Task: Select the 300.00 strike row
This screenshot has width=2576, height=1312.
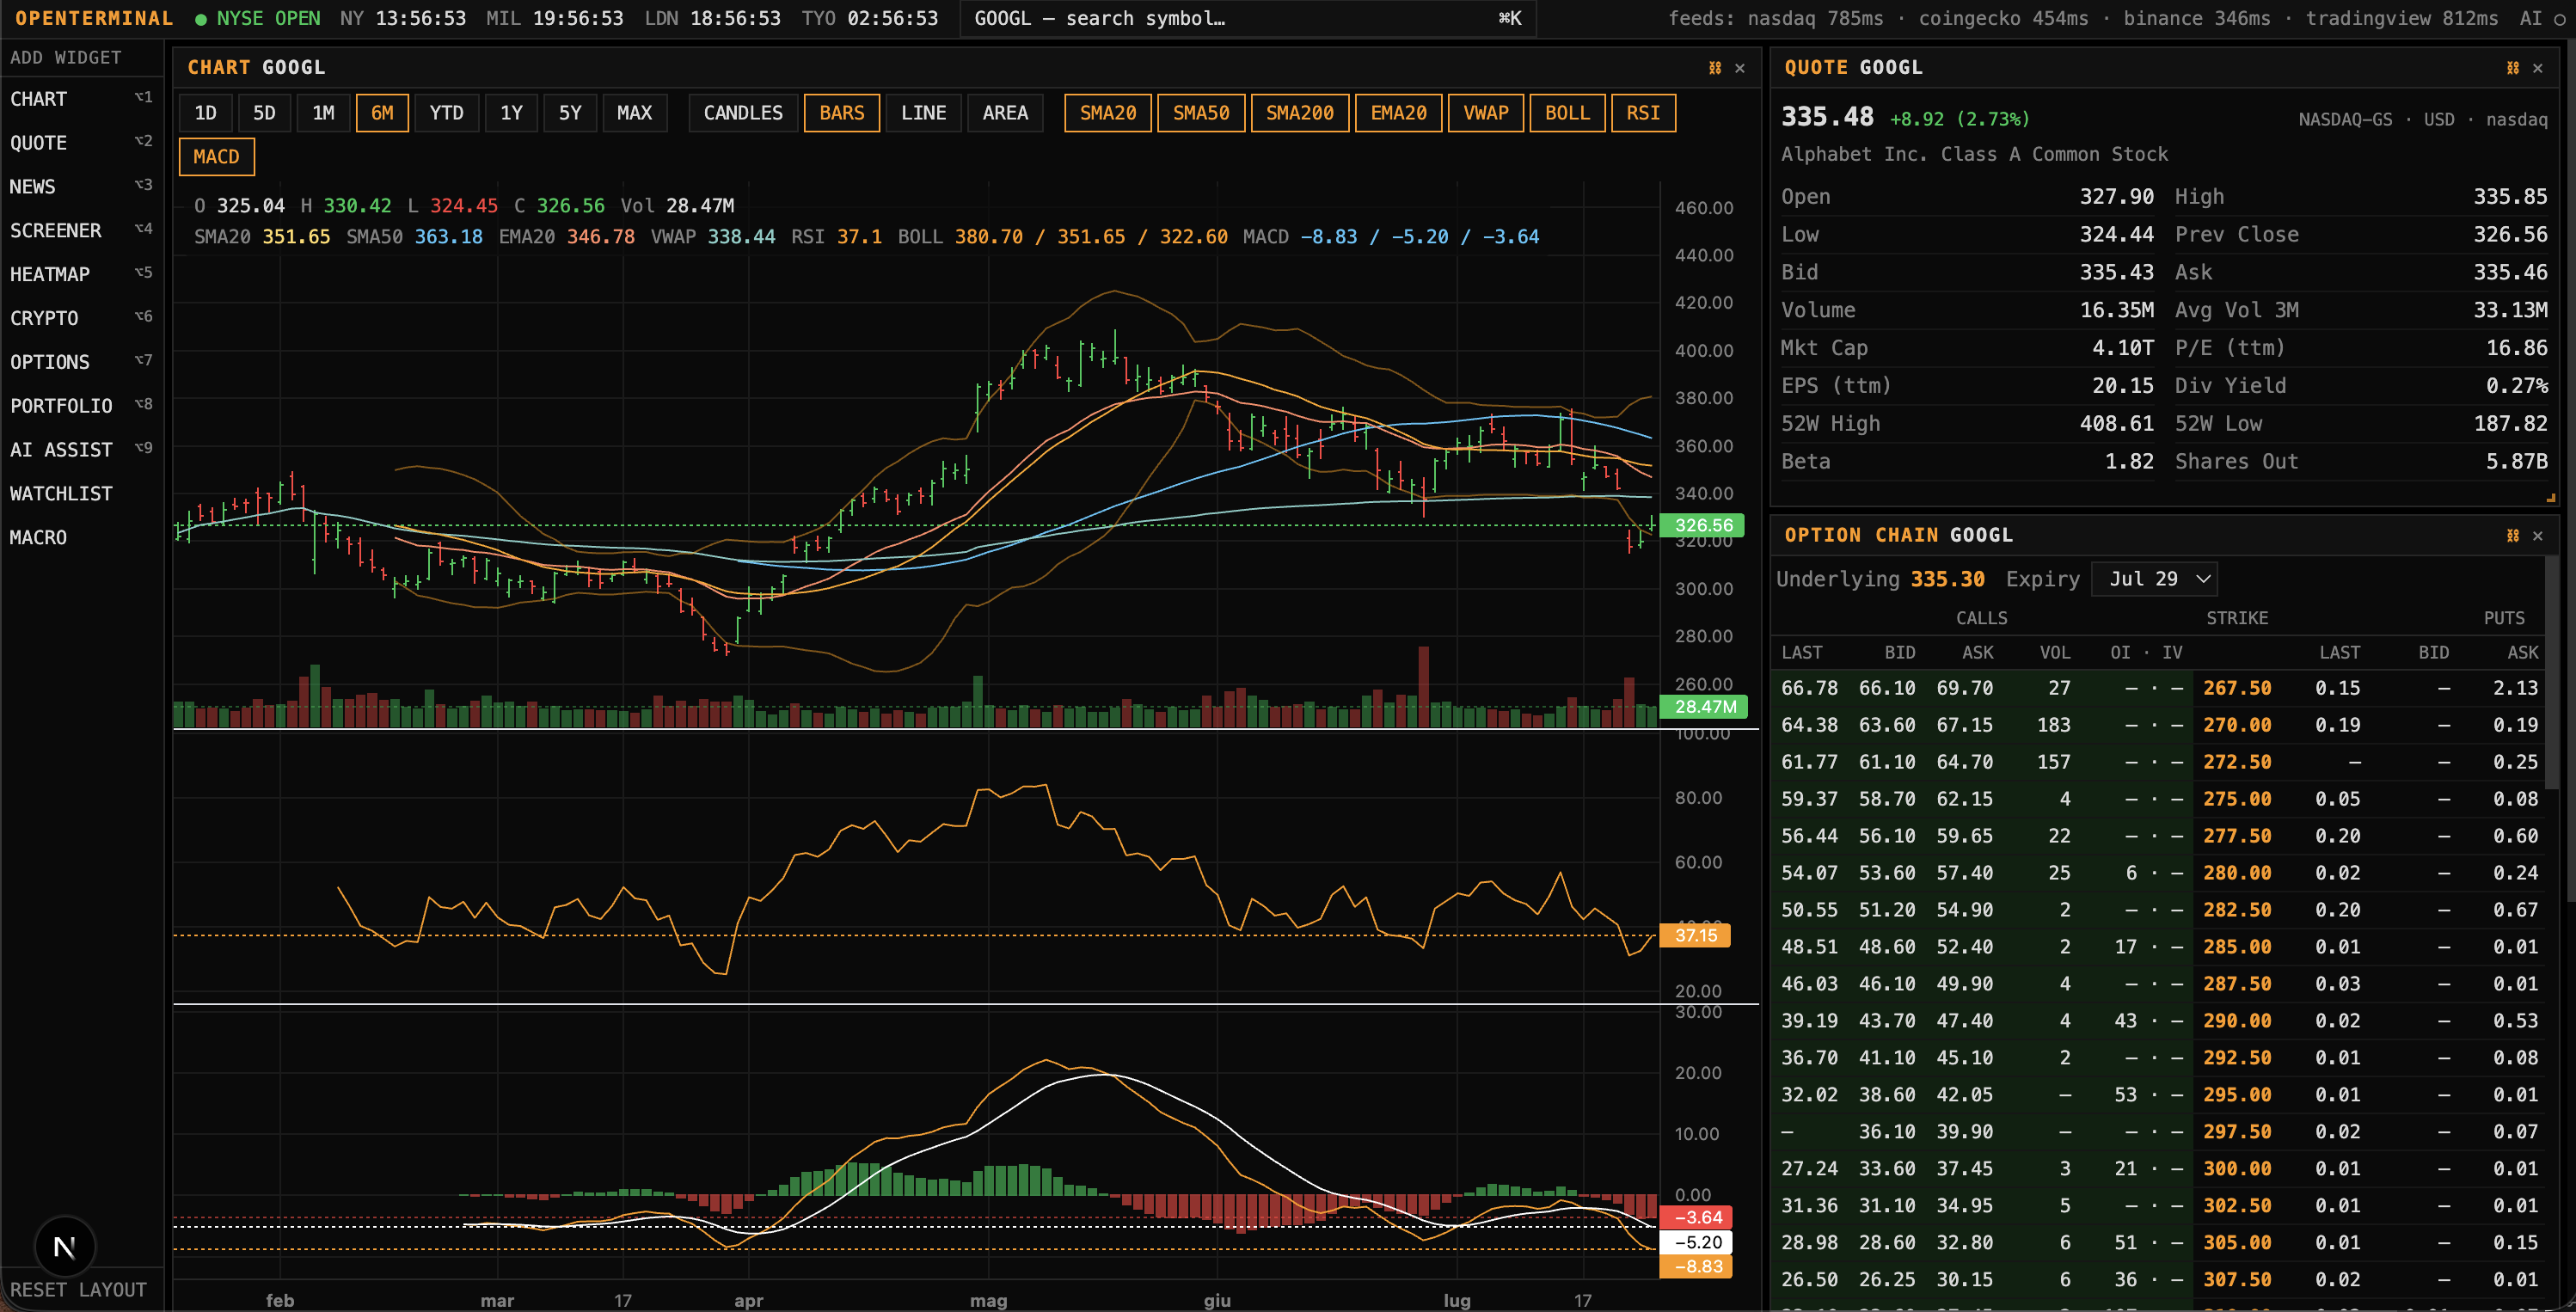Action: pyautogui.click(x=2158, y=1169)
